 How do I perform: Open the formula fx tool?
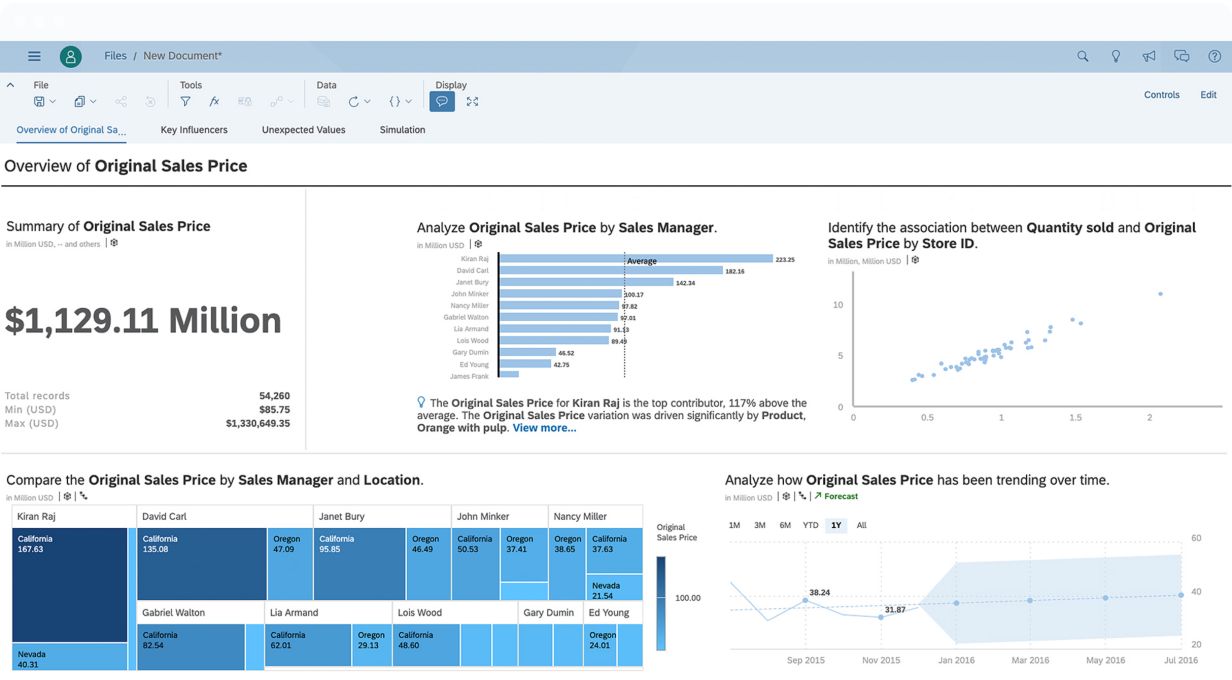[x=214, y=102]
